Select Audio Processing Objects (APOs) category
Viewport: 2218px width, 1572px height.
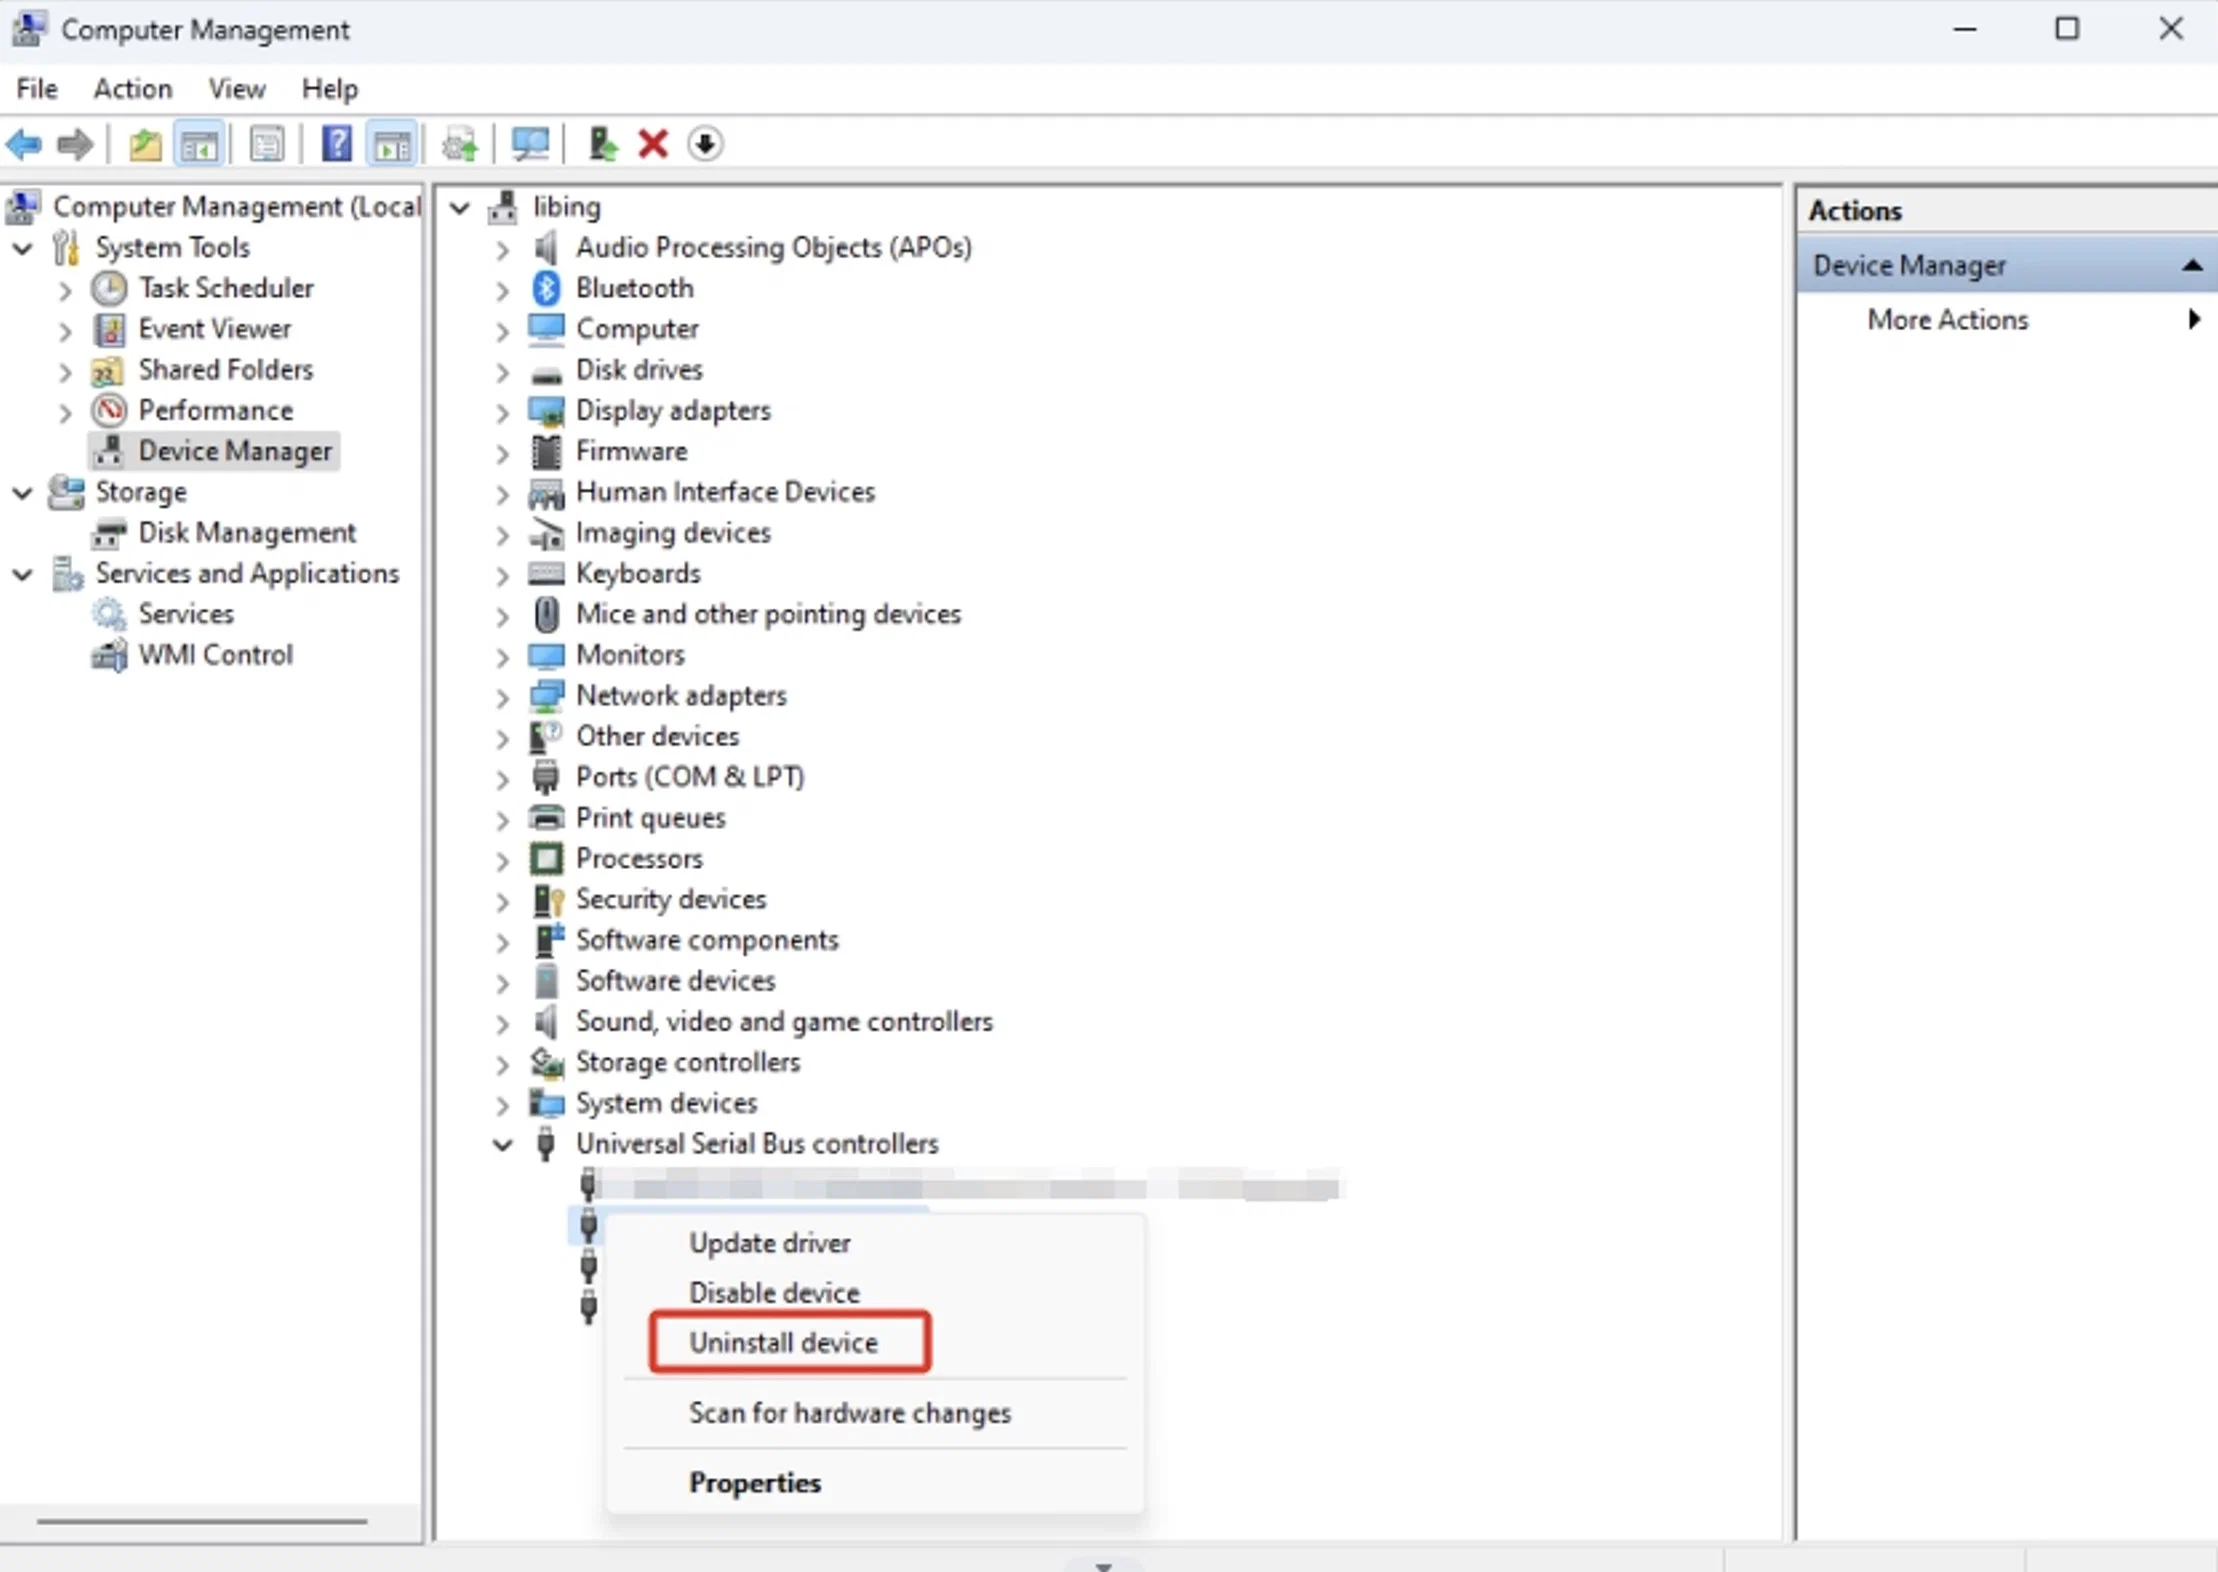pyautogui.click(x=774, y=247)
